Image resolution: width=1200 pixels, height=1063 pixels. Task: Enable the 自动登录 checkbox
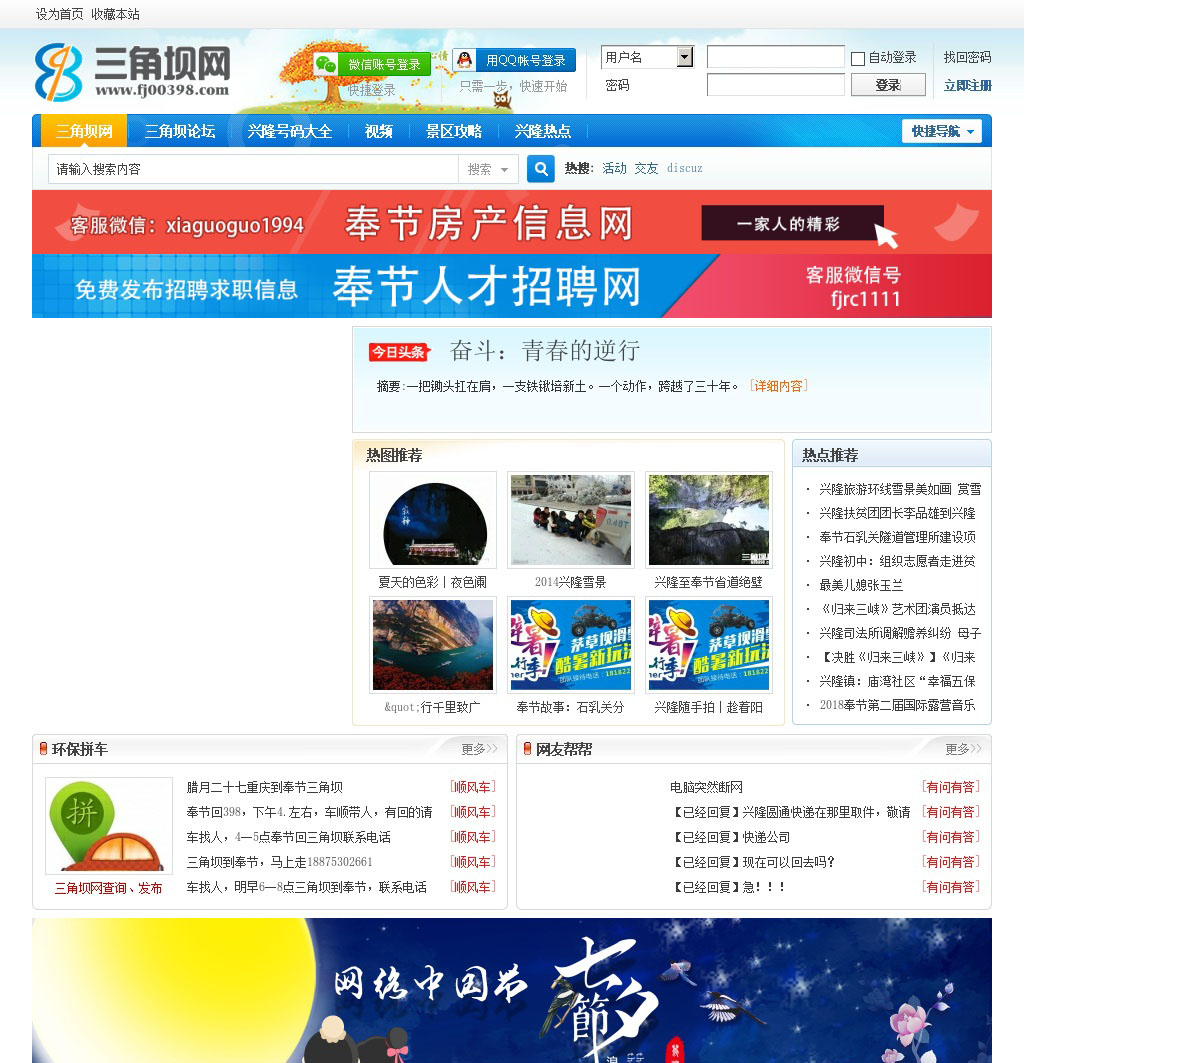click(x=858, y=59)
